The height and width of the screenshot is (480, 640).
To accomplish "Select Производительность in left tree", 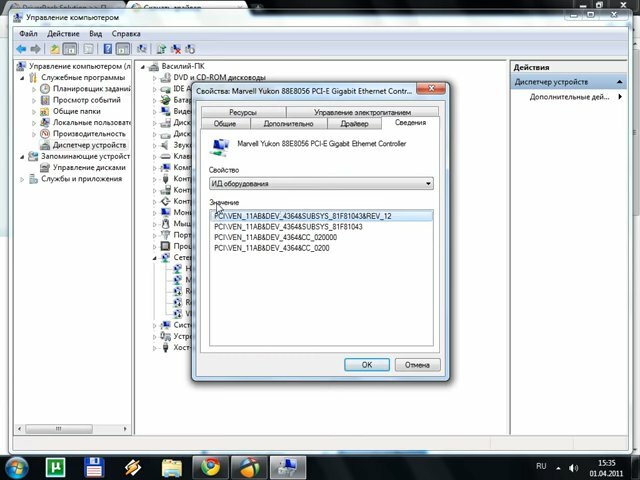I will point(89,133).
